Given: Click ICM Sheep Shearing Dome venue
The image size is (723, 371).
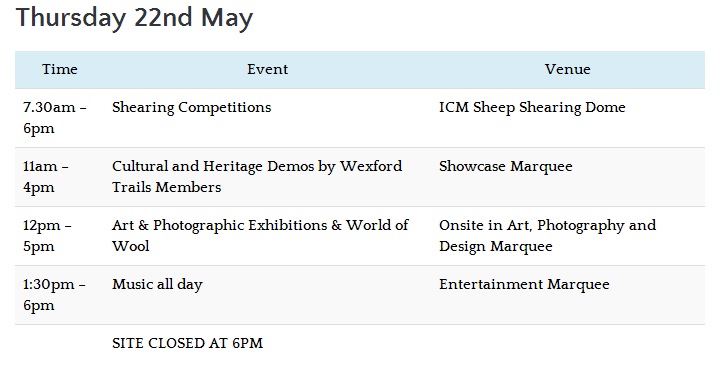Looking at the screenshot, I should click(532, 108).
